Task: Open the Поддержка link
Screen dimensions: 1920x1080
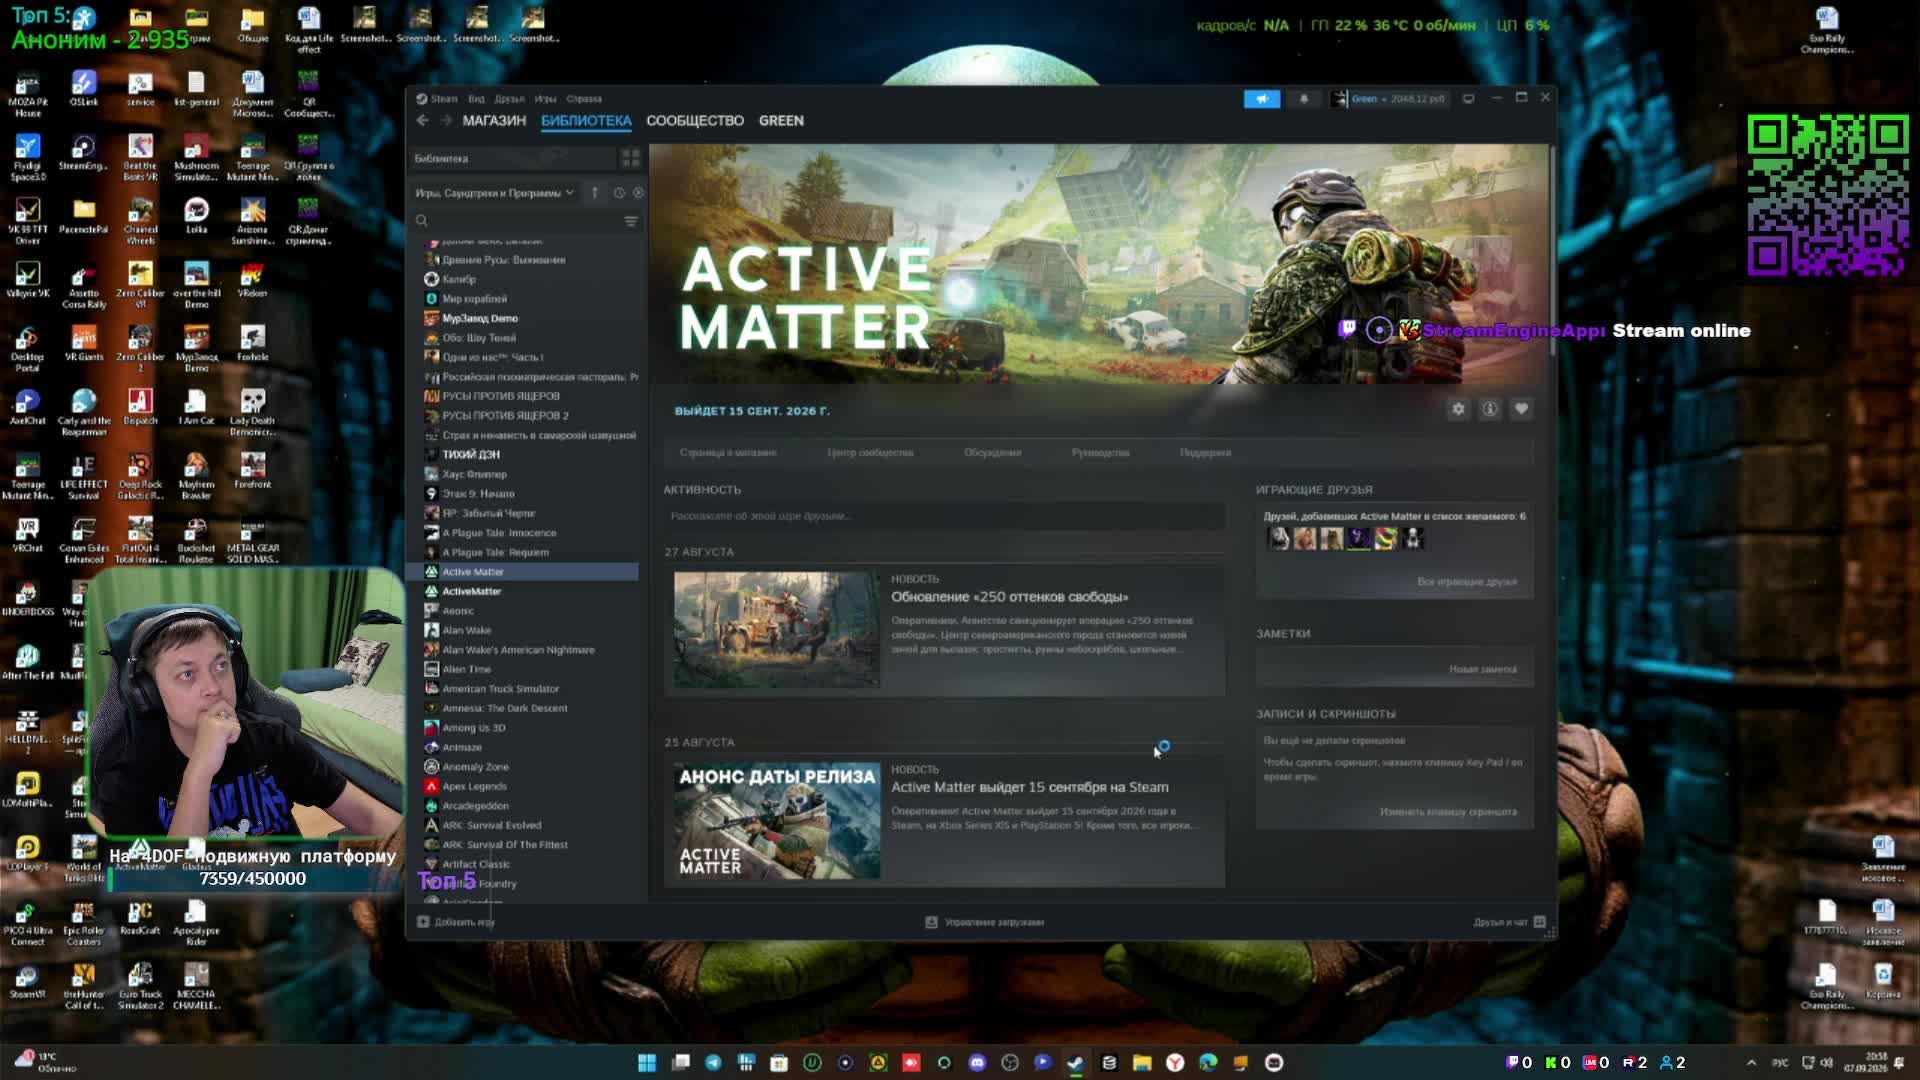Action: pyautogui.click(x=1205, y=453)
